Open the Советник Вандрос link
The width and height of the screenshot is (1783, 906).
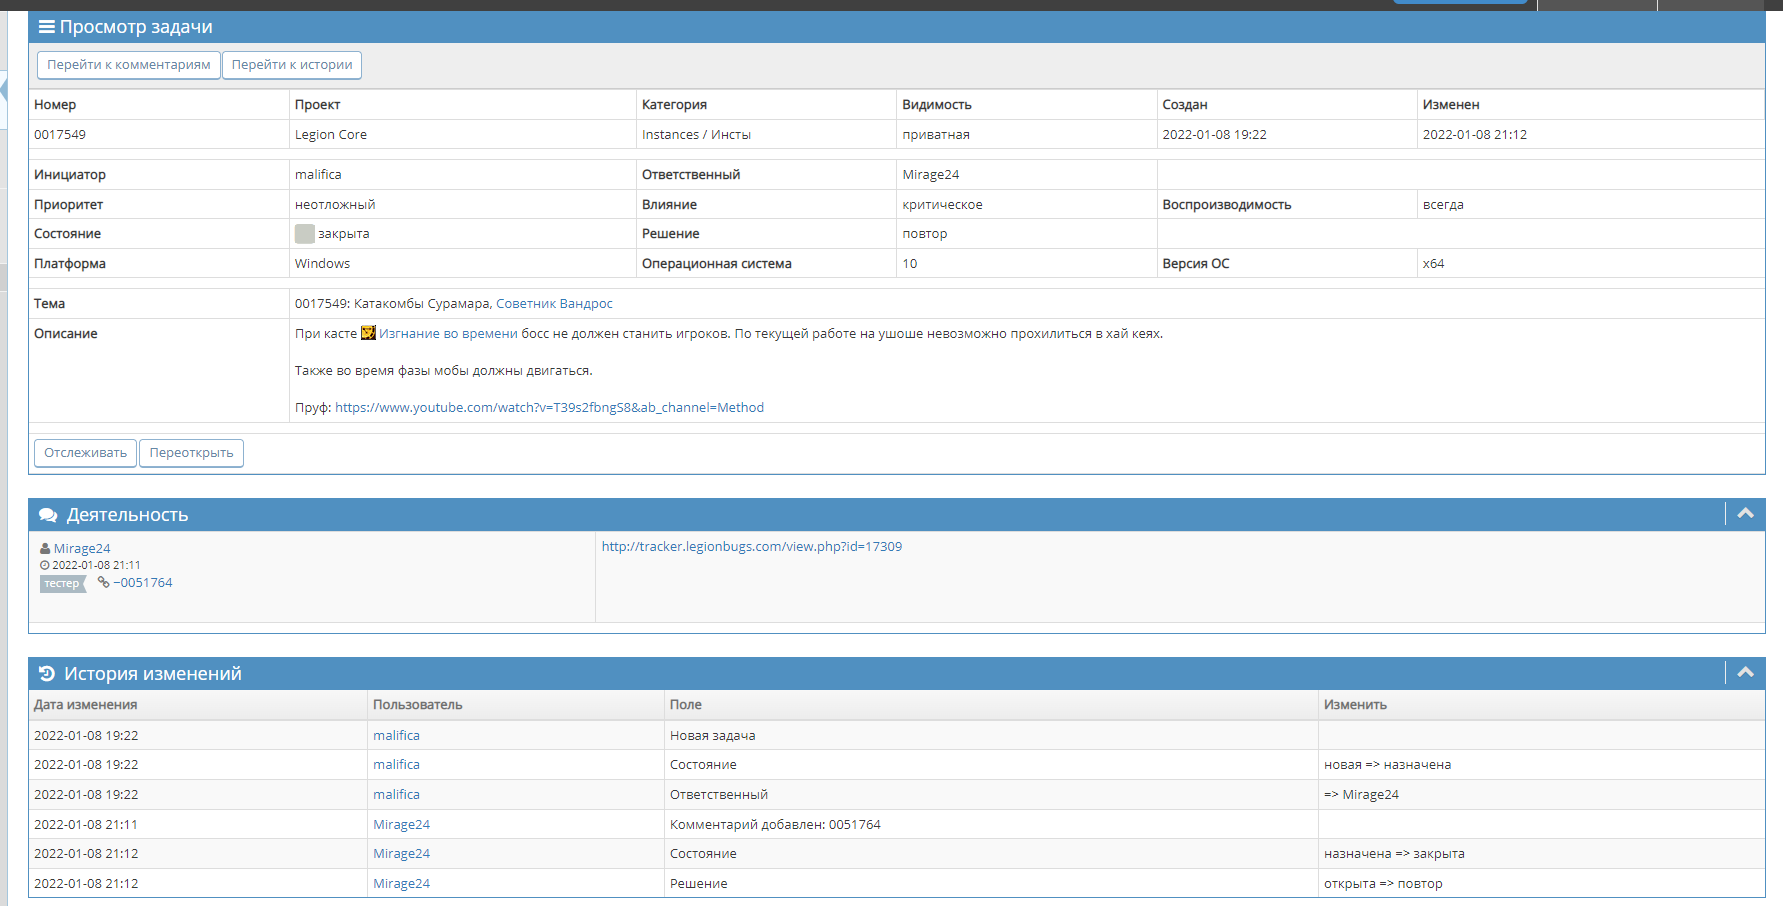554,304
